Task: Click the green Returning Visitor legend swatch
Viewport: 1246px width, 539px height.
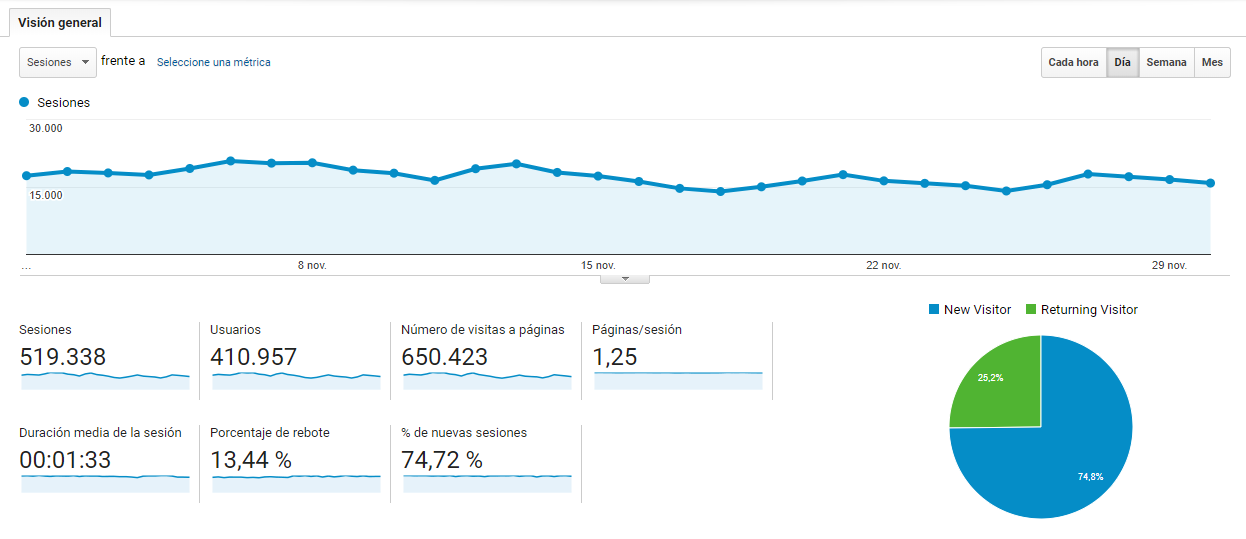Action: point(1031,310)
